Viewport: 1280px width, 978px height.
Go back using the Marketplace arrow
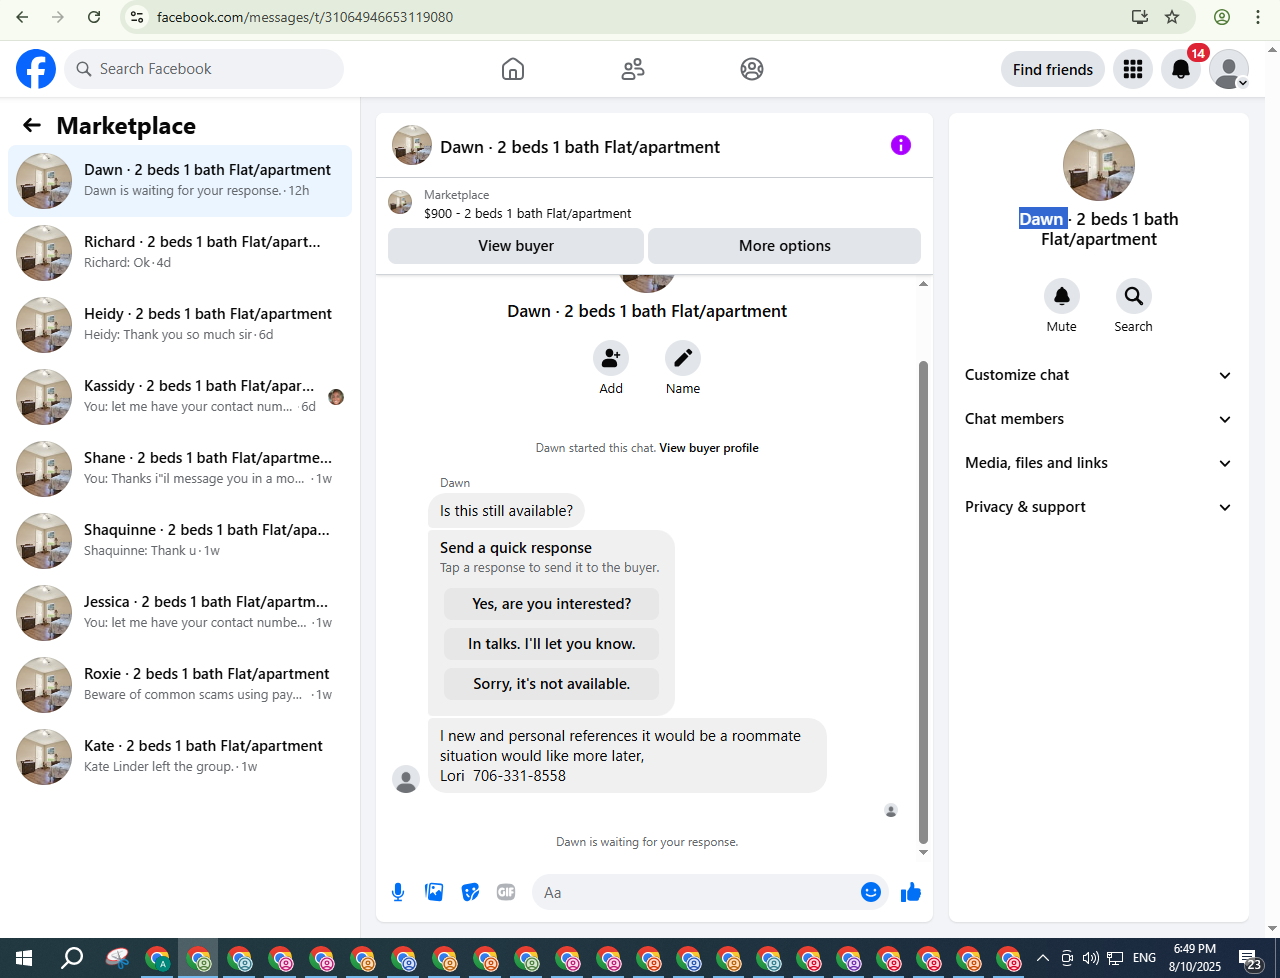pyautogui.click(x=32, y=125)
